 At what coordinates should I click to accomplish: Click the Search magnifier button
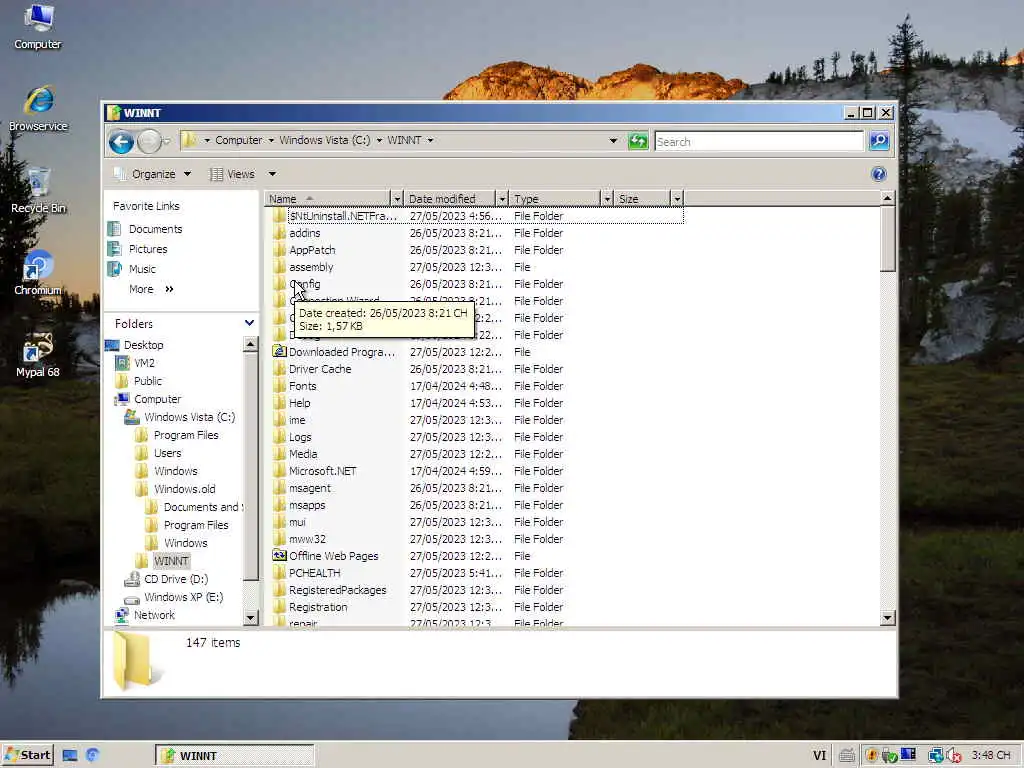pos(879,140)
